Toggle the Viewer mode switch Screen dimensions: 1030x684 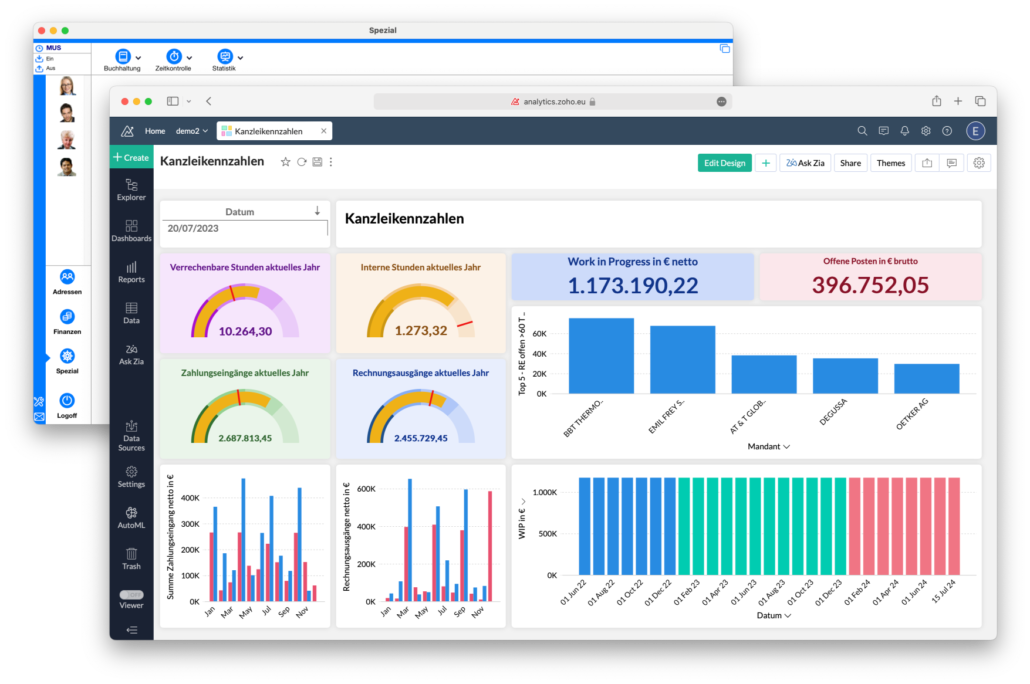pyautogui.click(x=131, y=594)
